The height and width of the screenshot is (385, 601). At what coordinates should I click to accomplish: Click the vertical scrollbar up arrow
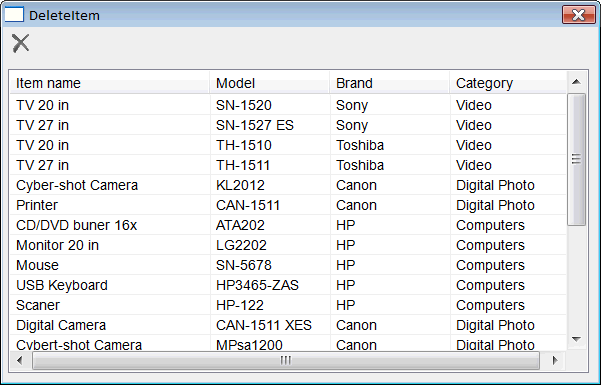[576, 82]
